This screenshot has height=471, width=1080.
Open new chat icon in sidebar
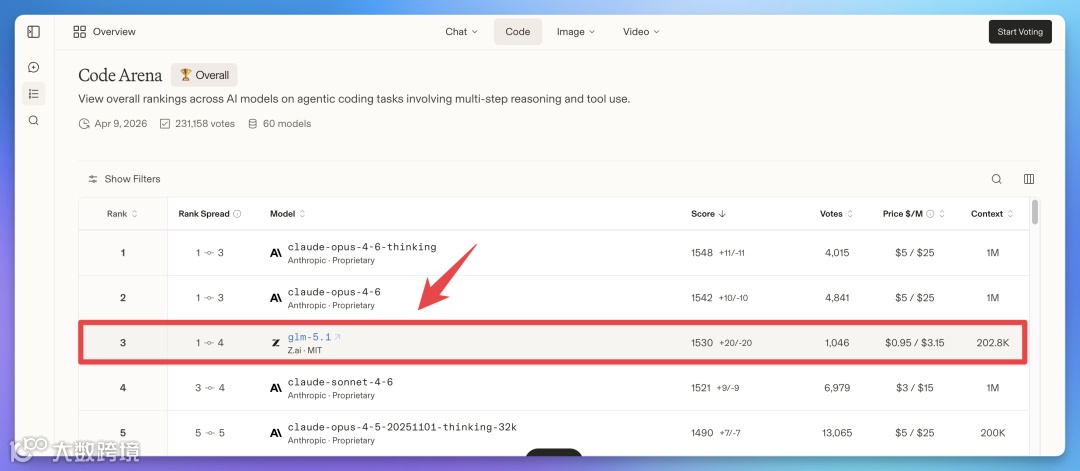[x=33, y=67]
